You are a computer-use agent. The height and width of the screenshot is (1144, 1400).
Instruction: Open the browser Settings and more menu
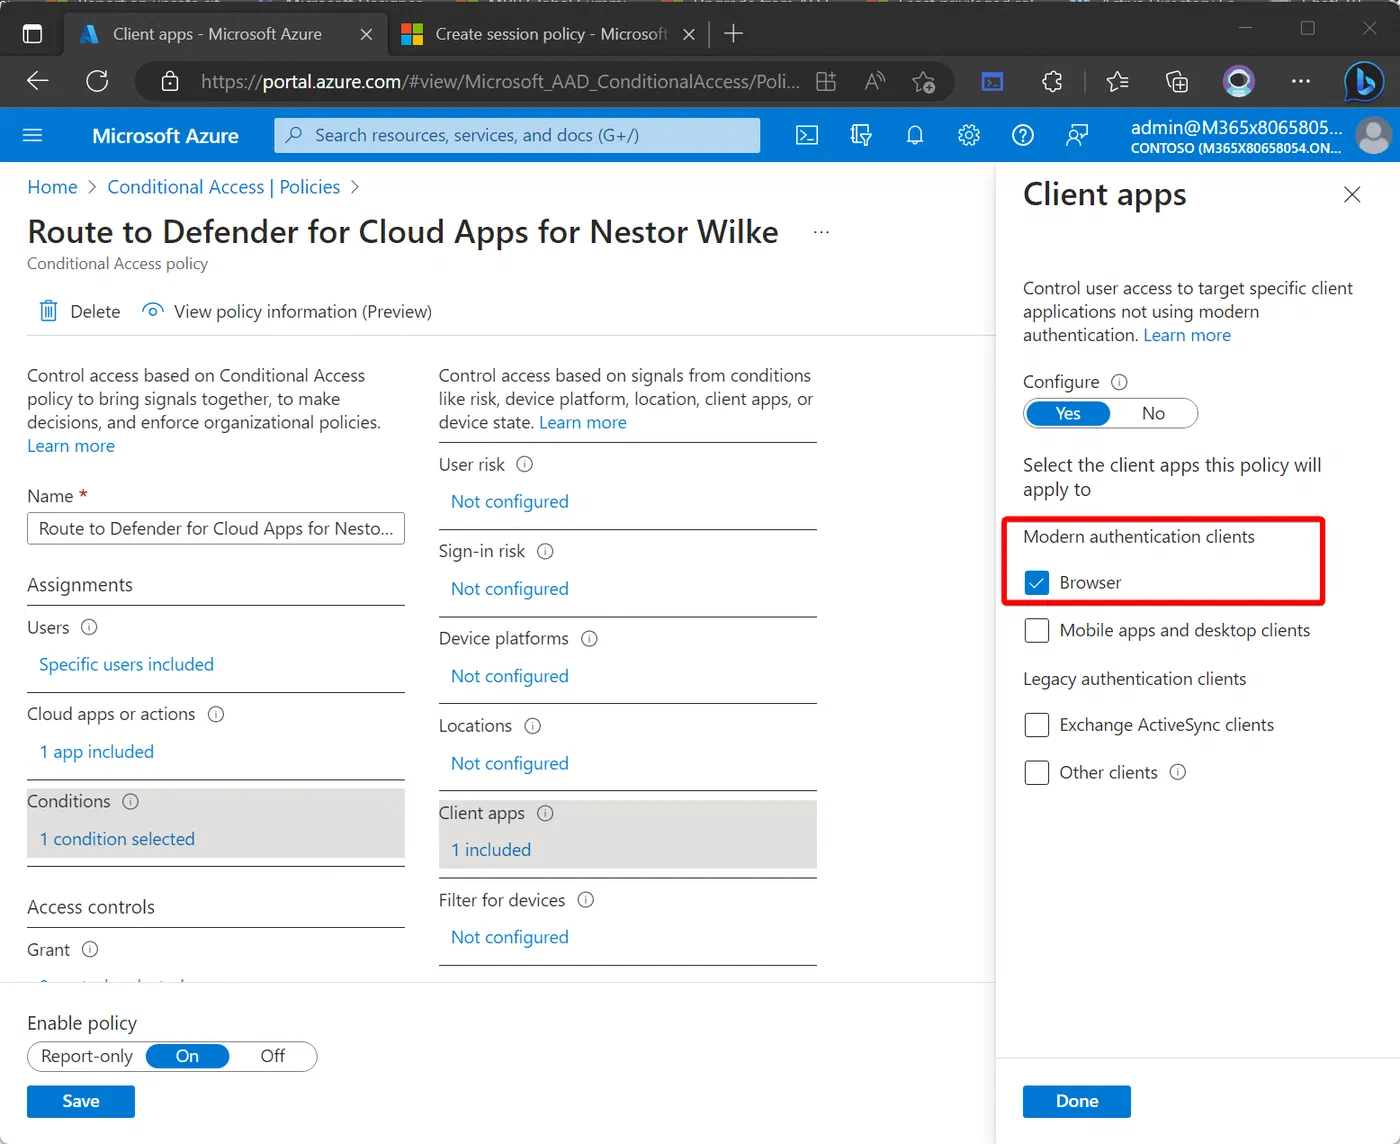point(1300,81)
